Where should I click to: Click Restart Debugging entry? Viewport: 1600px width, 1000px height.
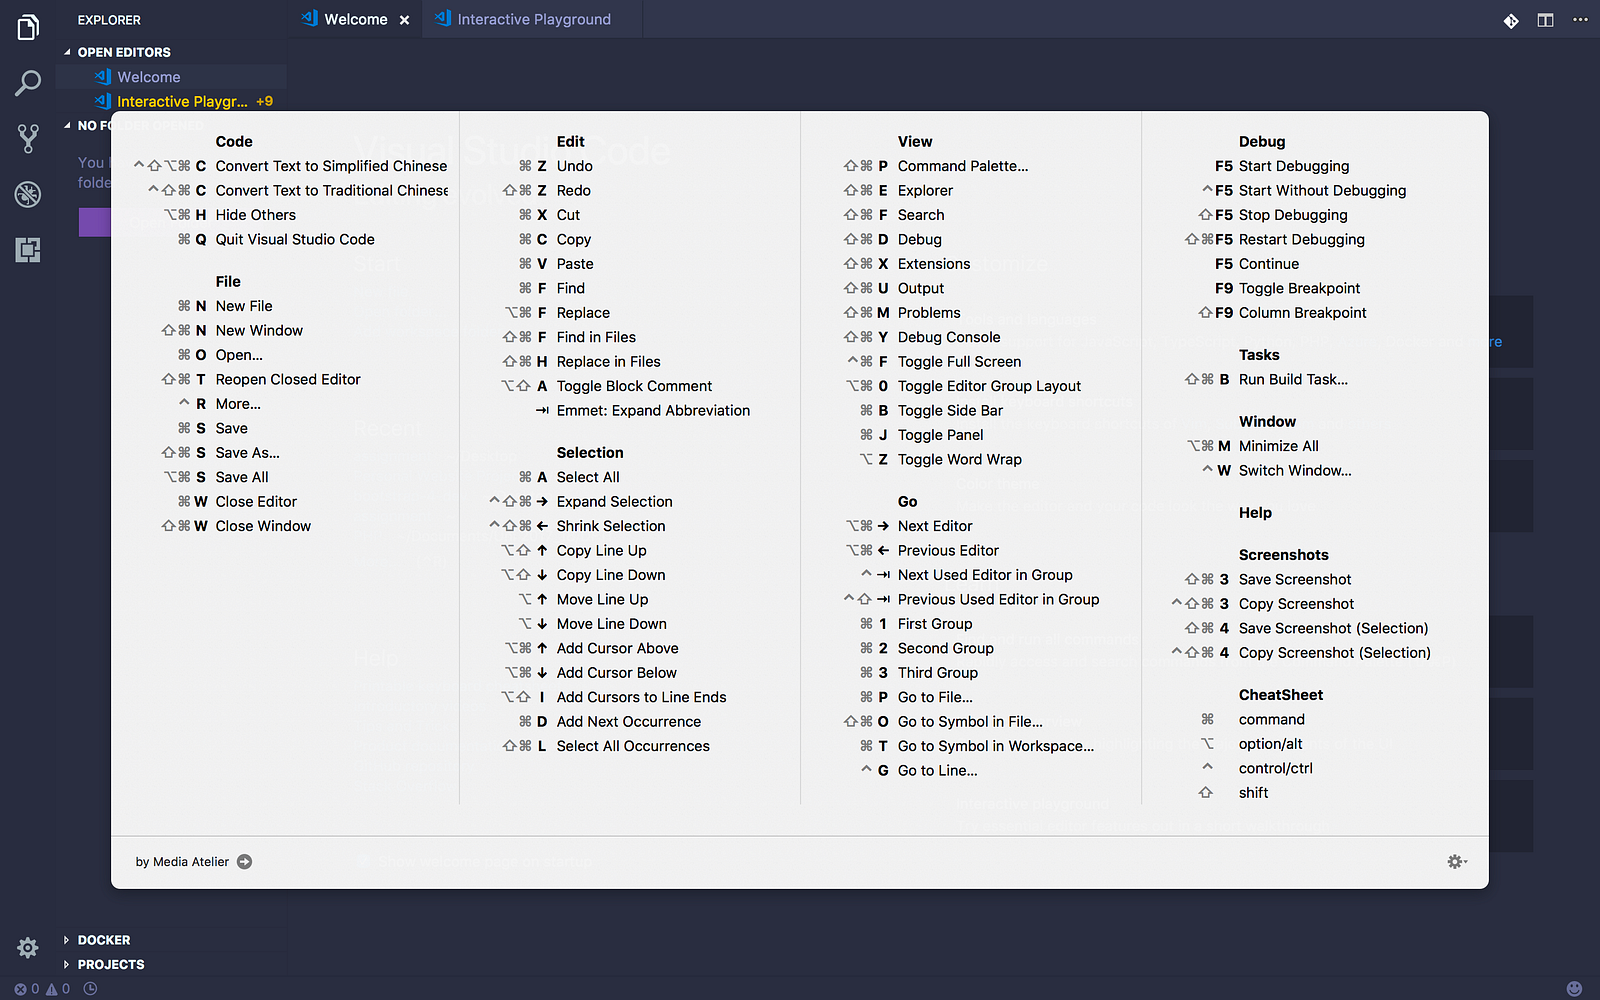(1301, 239)
